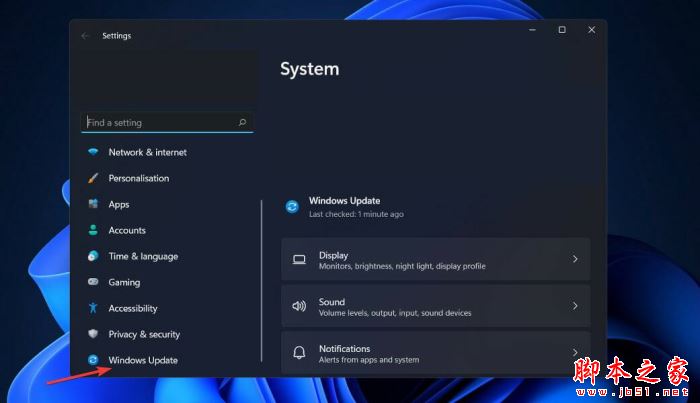
Task: Maximize the Settings window
Action: click(x=562, y=30)
